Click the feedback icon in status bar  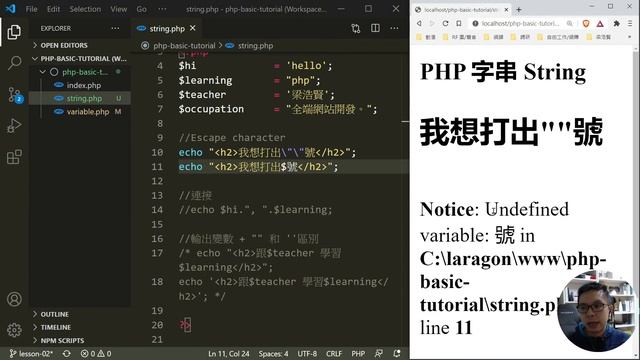click(379, 354)
